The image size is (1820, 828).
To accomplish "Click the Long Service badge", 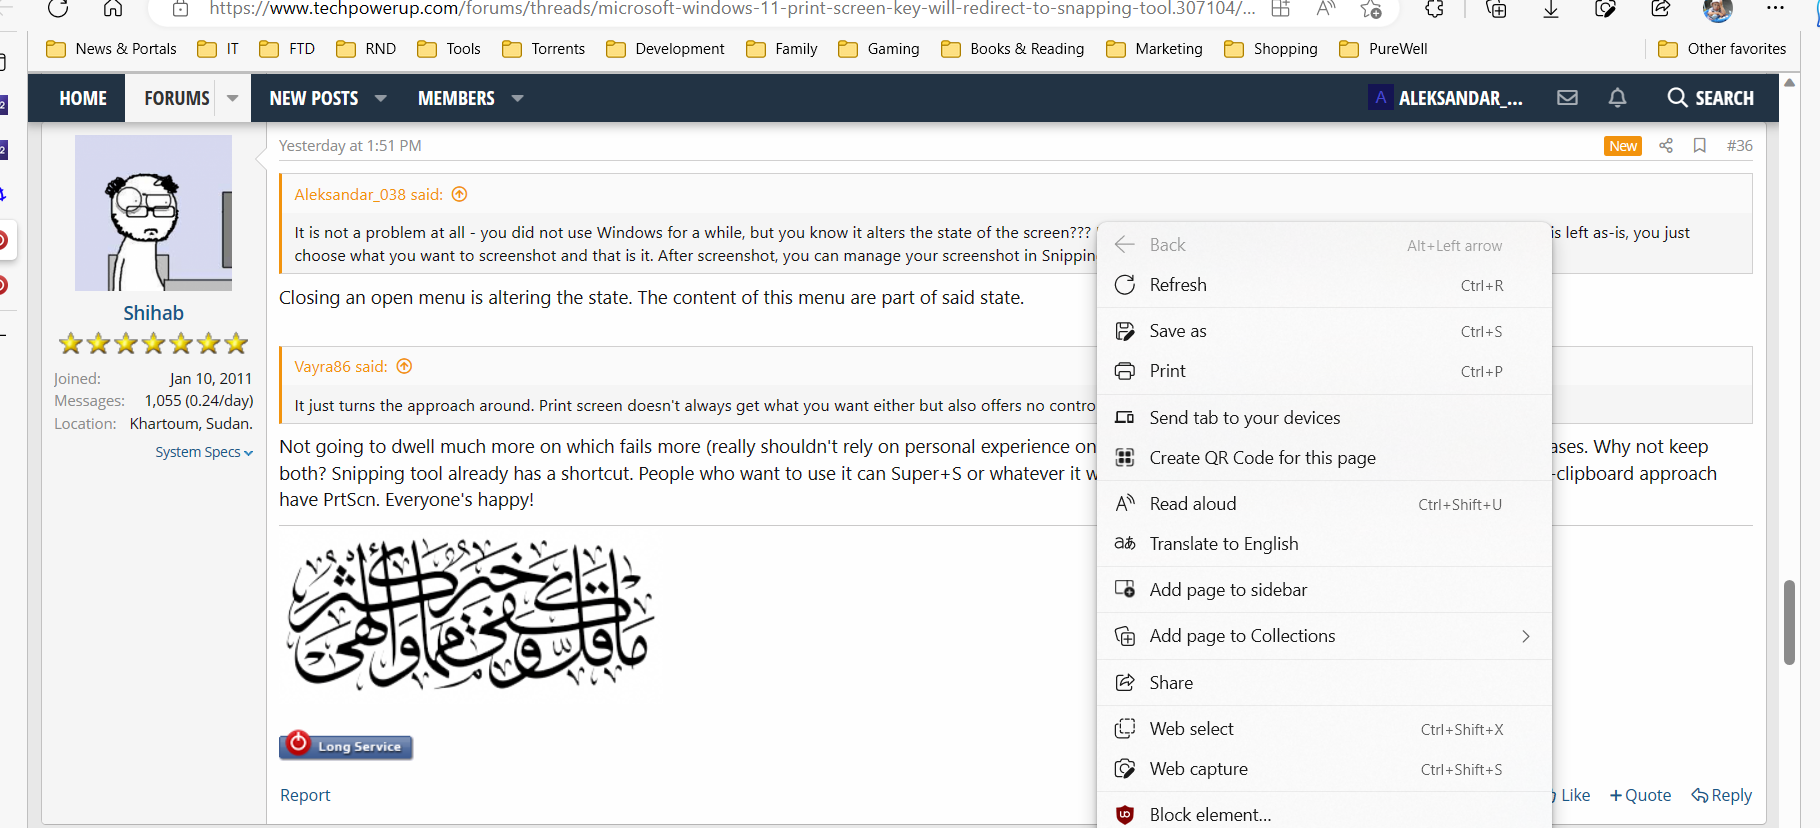I will pos(346,746).
